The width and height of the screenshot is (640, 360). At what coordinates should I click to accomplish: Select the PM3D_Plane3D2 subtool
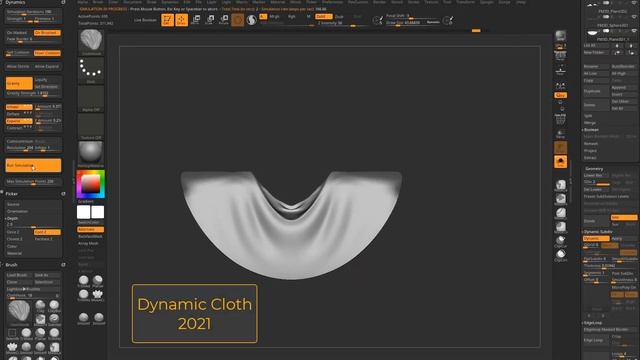[612, 11]
